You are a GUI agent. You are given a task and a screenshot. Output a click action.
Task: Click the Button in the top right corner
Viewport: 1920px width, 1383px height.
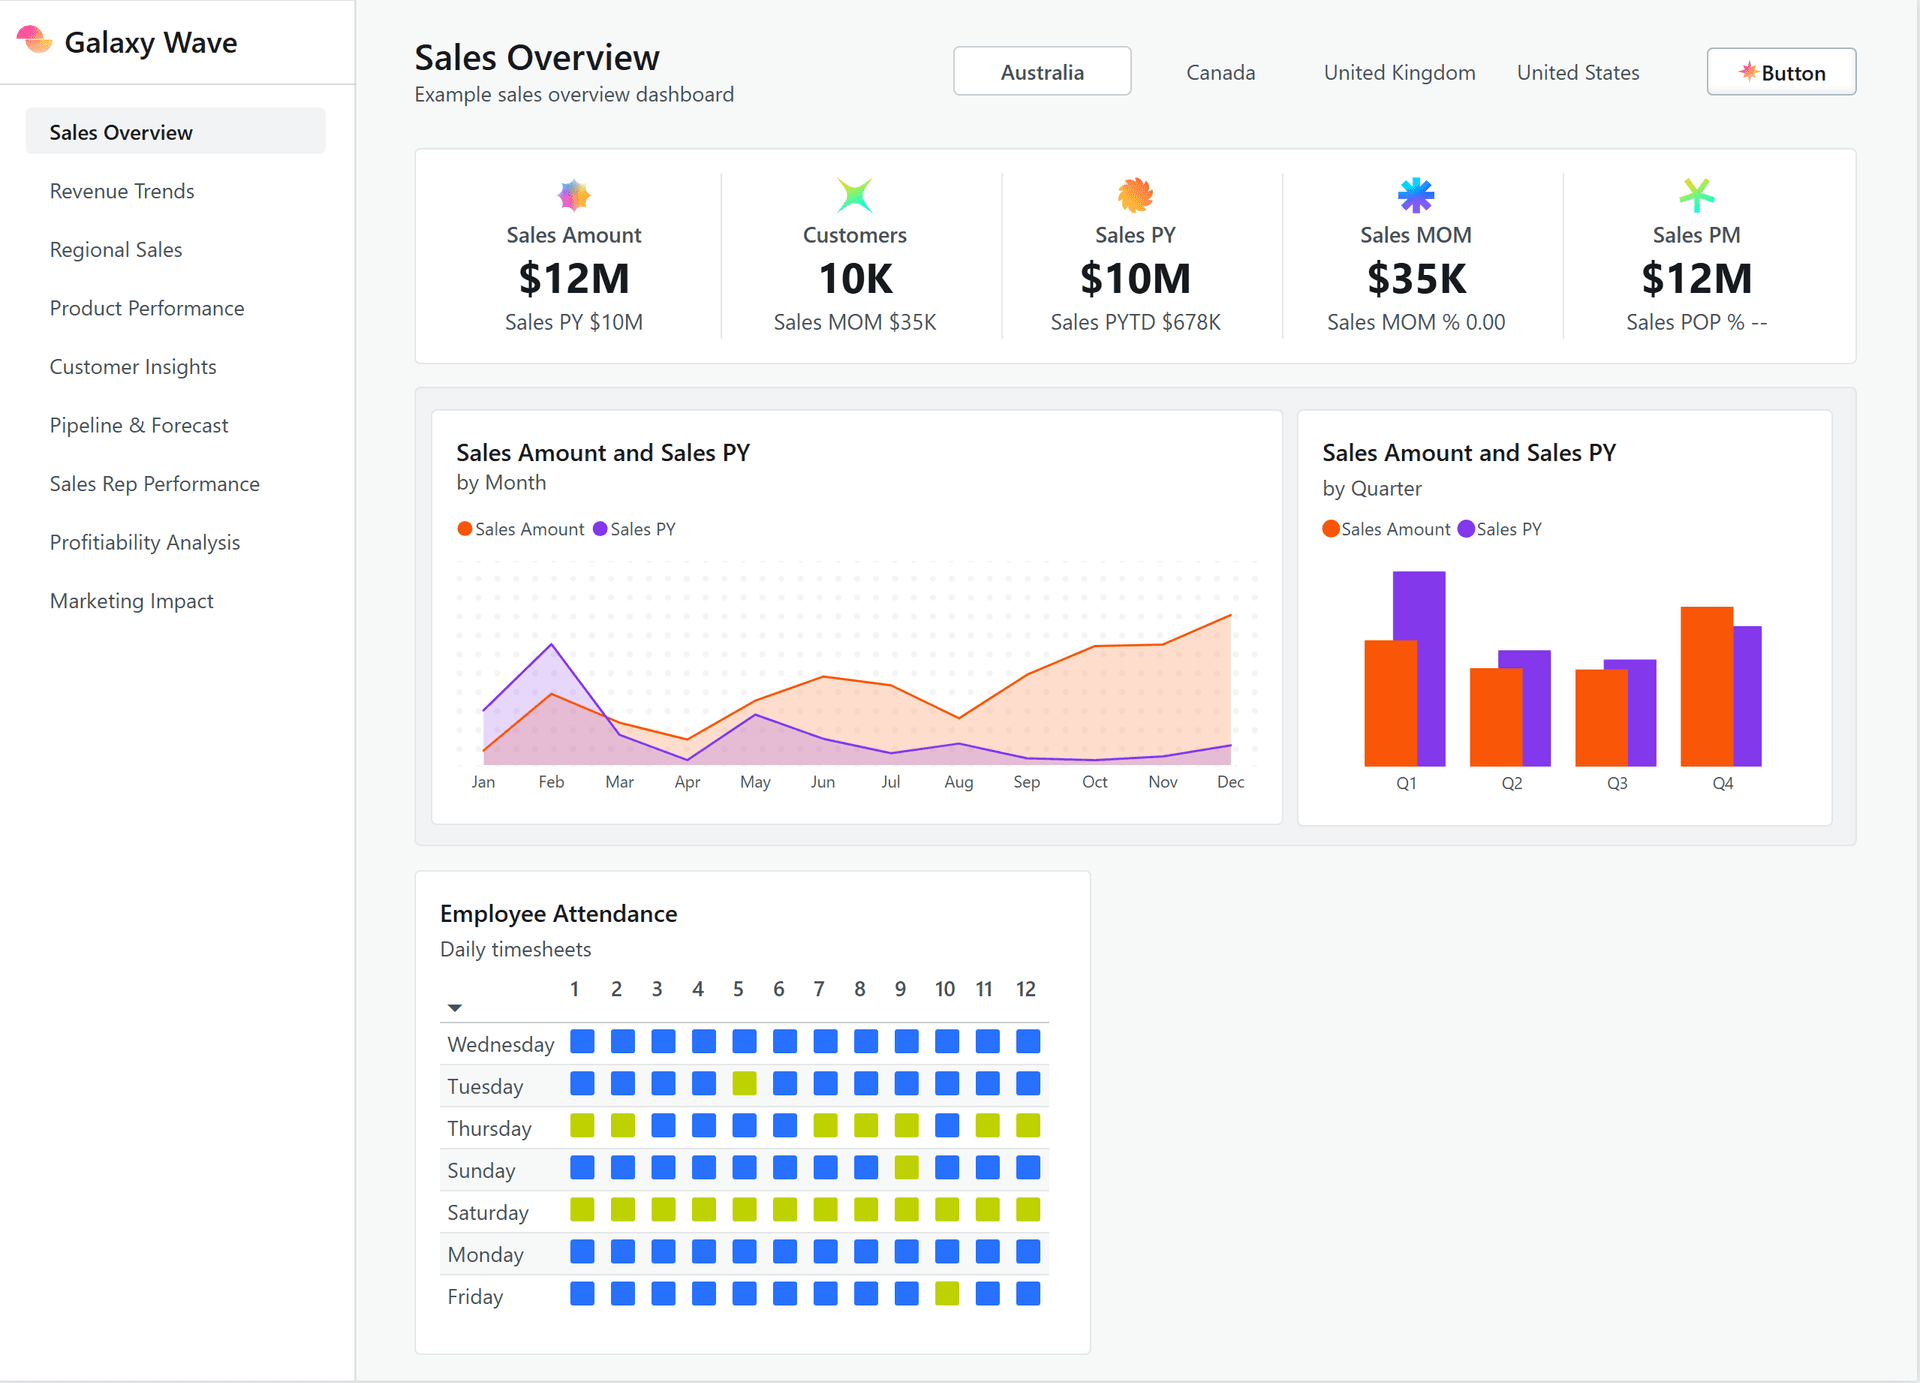[x=1781, y=72]
